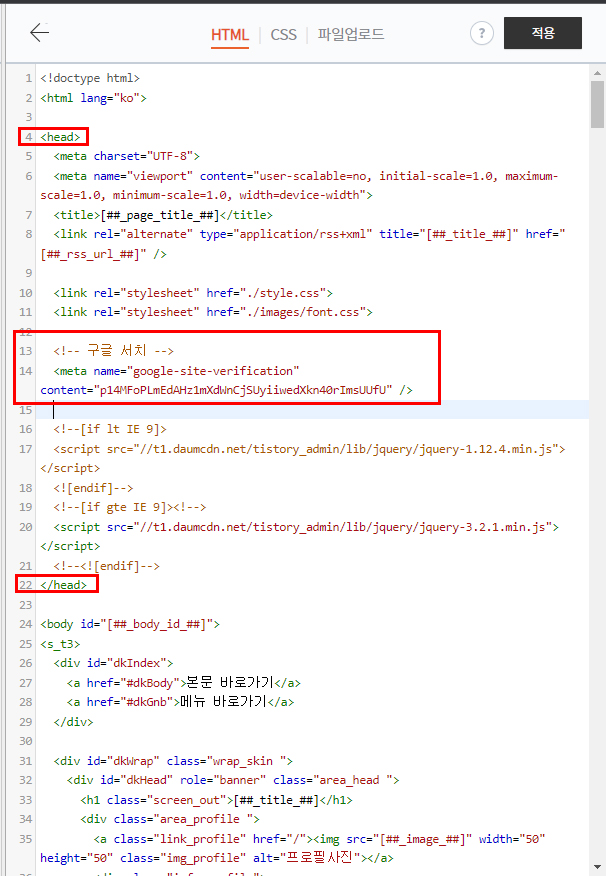Click the link rel="alternate" rss line
This screenshot has width=606, height=876.
pyautogui.click(x=303, y=244)
